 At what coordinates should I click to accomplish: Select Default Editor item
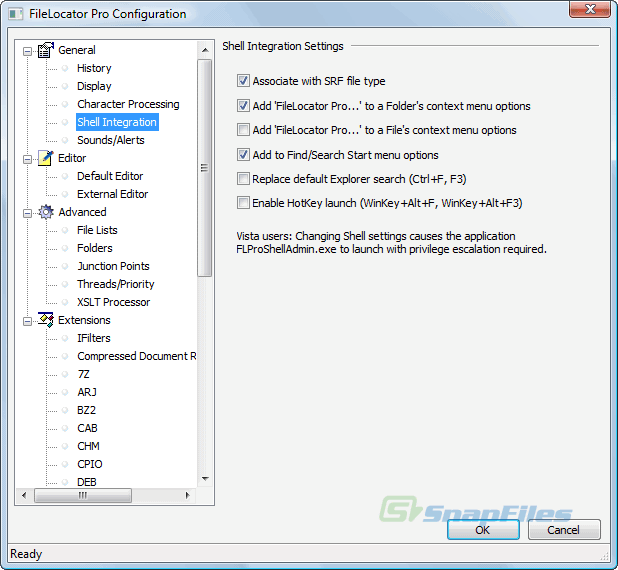pyautogui.click(x=110, y=176)
